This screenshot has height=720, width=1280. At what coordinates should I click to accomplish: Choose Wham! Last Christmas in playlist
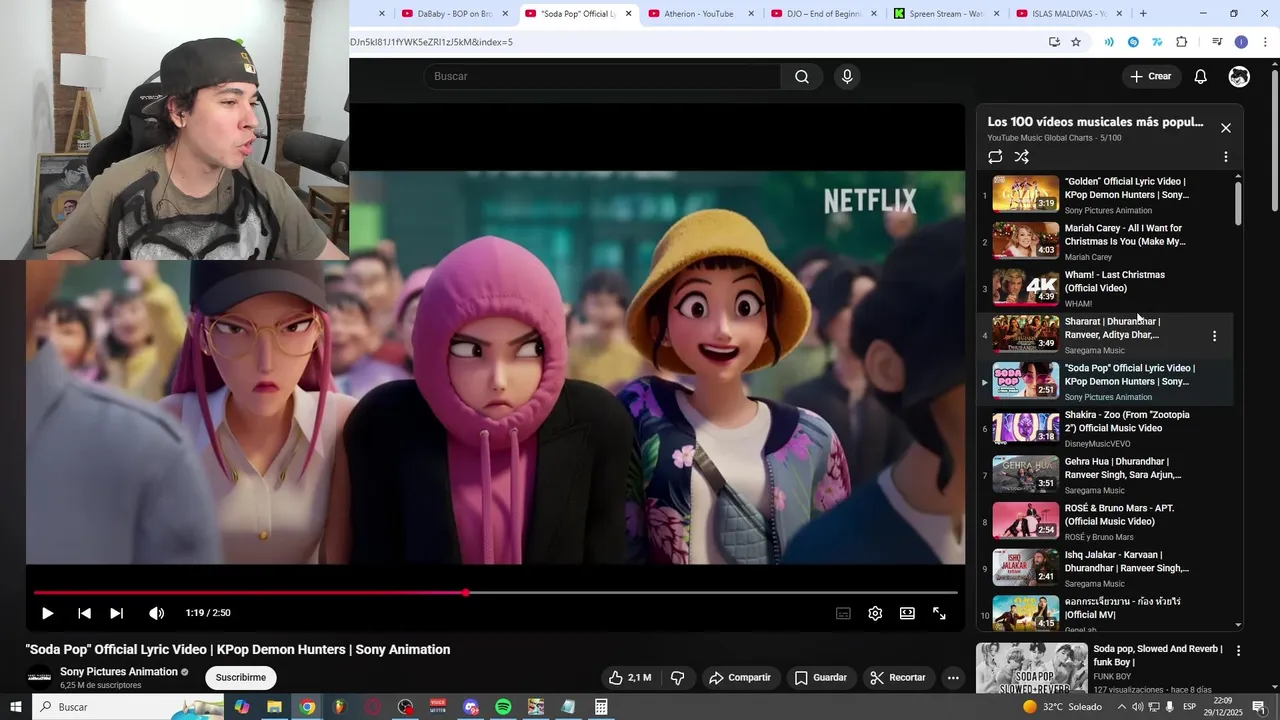click(1105, 289)
